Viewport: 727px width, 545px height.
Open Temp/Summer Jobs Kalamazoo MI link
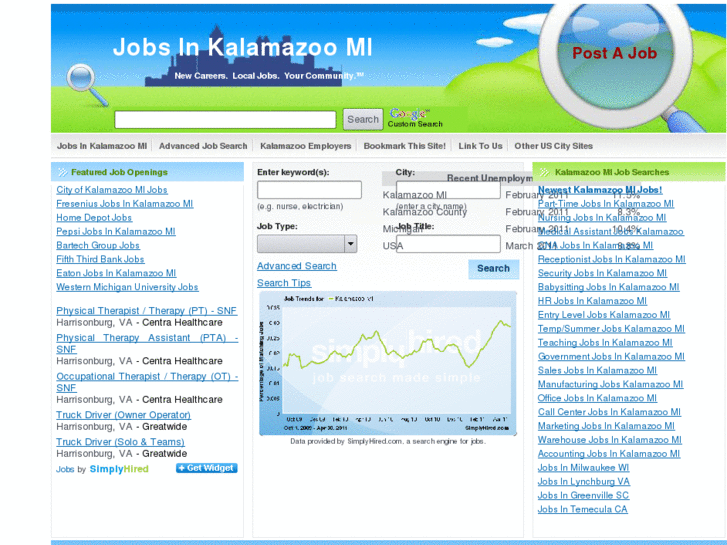[x=611, y=329]
